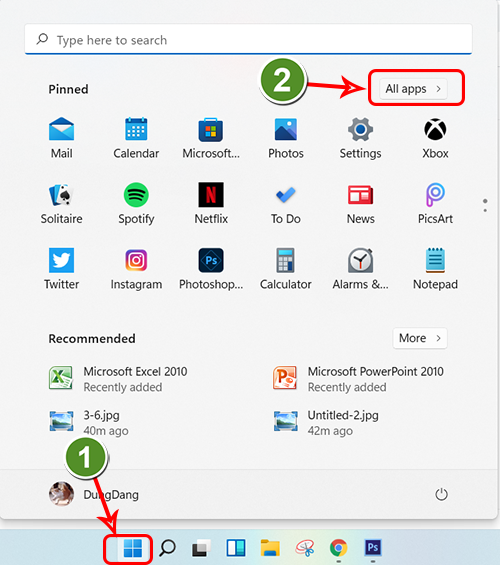This screenshot has height=565, width=500.
Task: Launch the Xbox app
Action: pyautogui.click(x=435, y=137)
